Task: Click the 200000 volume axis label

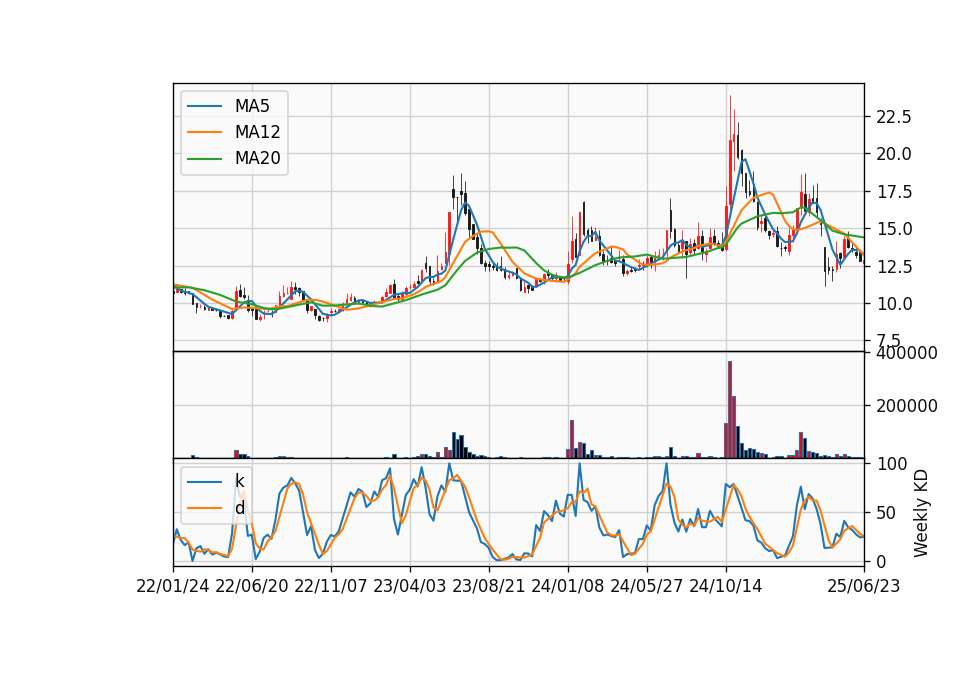Action: pyautogui.click(x=907, y=406)
